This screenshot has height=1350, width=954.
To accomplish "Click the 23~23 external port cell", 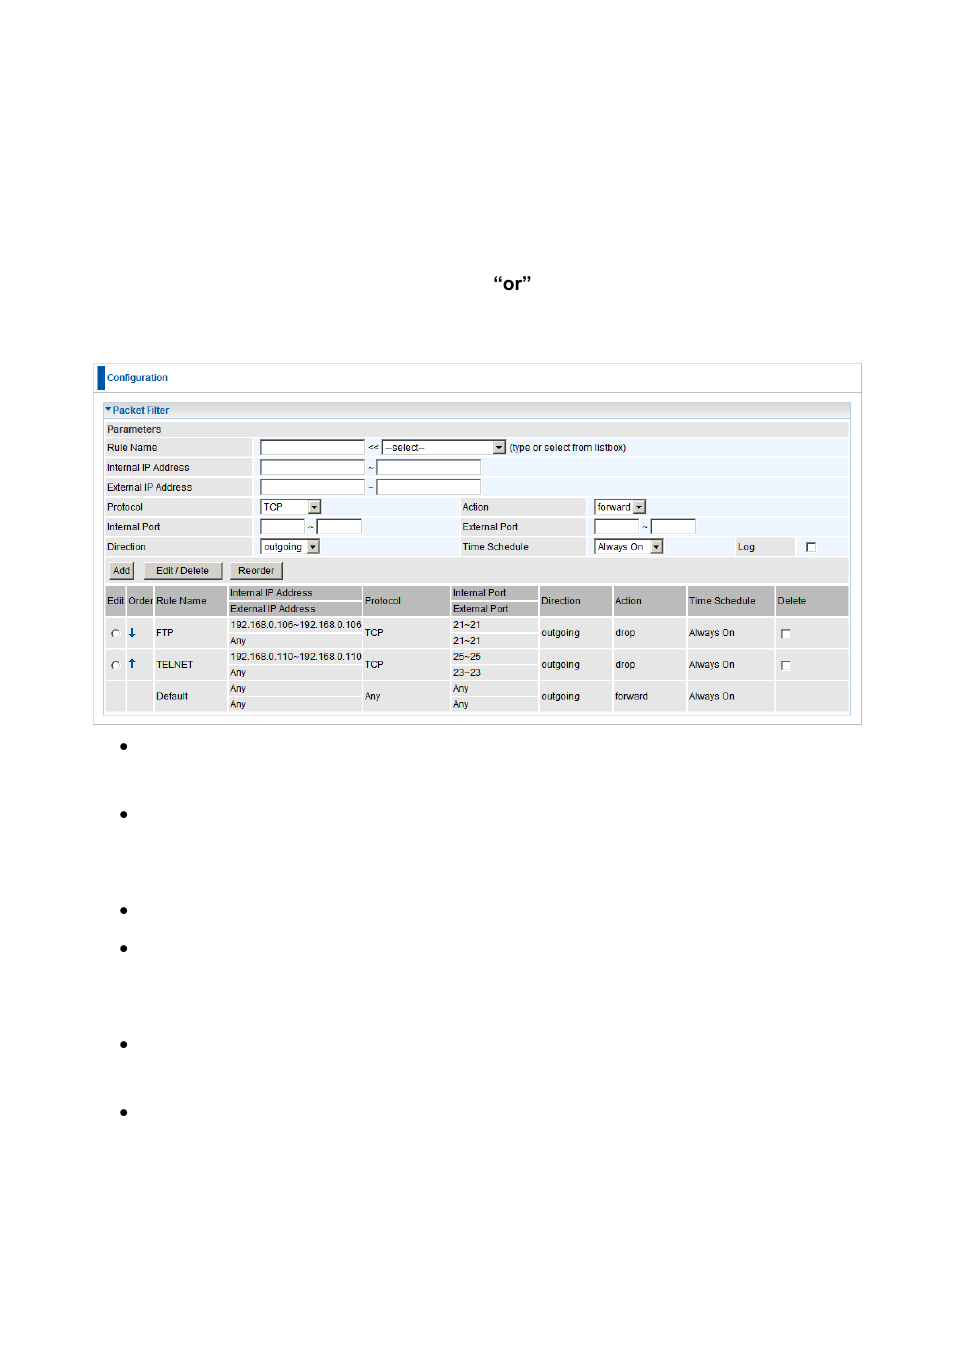I will coord(494,673).
